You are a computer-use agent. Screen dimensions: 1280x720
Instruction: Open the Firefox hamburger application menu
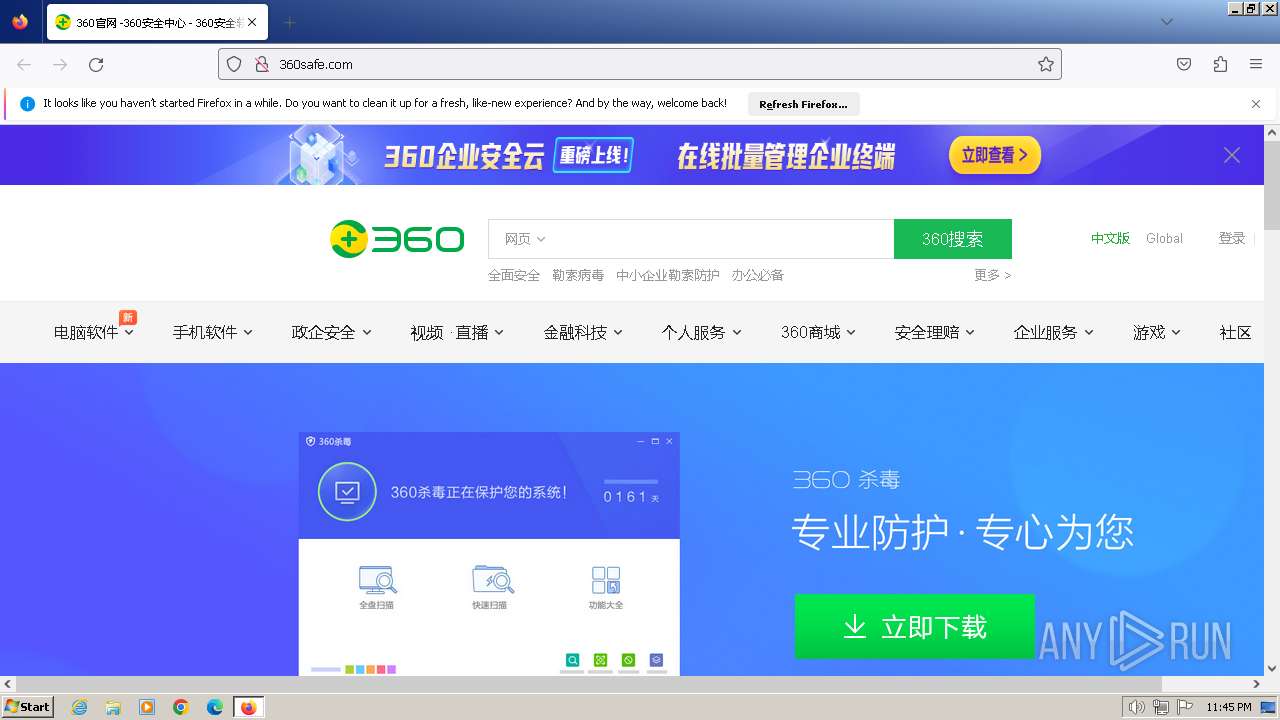click(x=1256, y=64)
